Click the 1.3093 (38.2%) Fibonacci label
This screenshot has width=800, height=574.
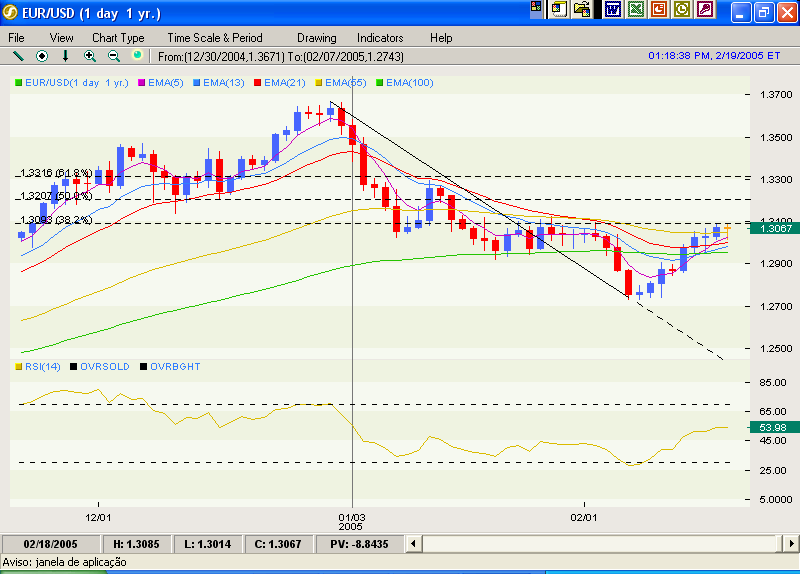coord(57,220)
